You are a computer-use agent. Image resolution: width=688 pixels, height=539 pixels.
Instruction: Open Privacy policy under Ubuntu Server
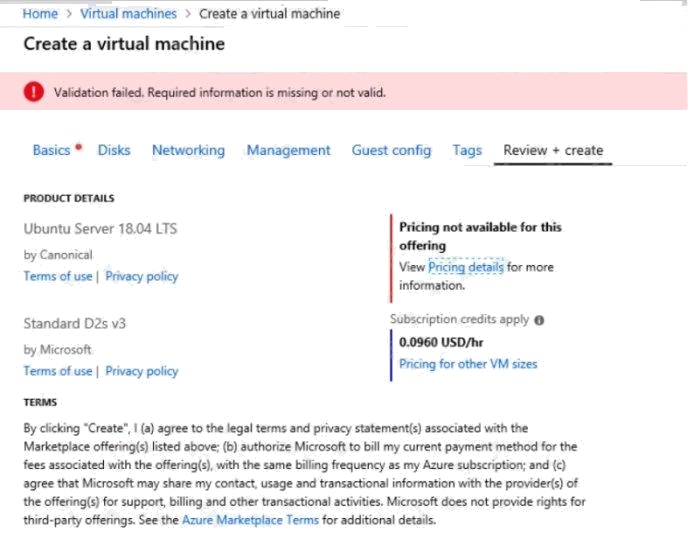142,276
